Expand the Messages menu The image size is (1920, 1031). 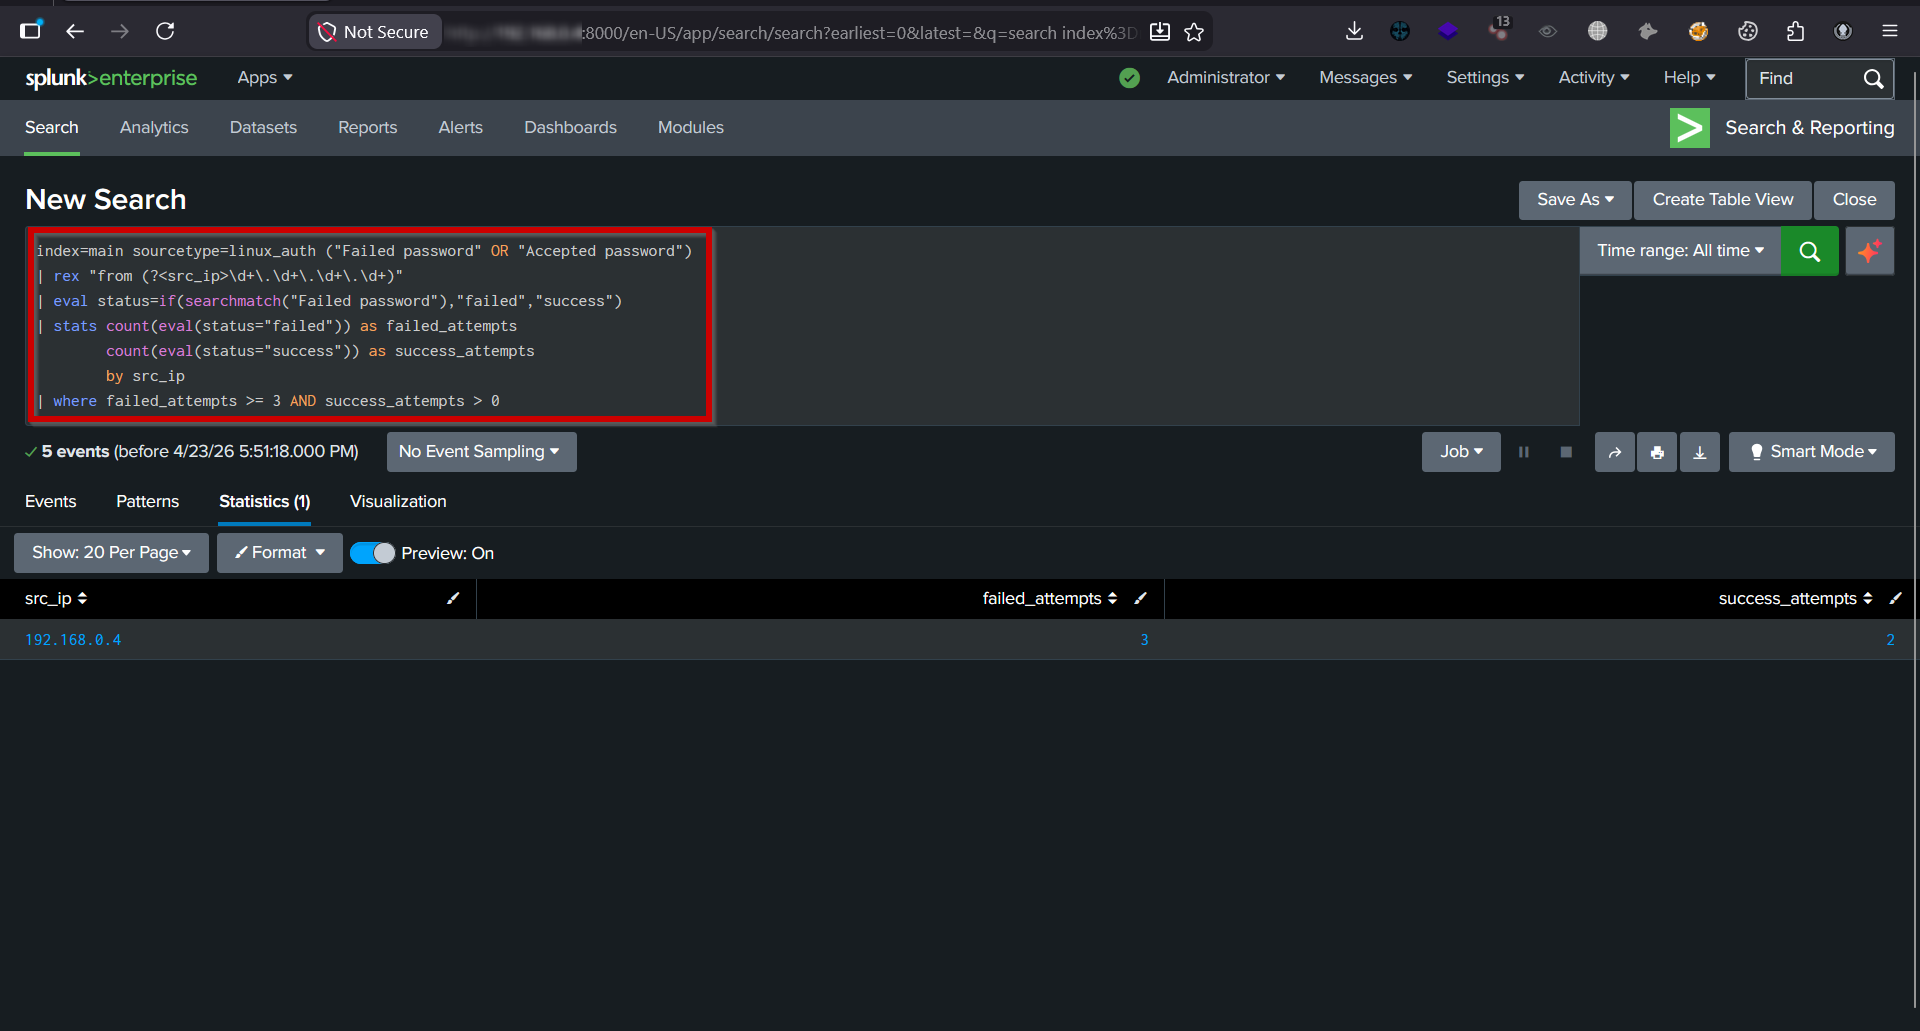point(1366,78)
